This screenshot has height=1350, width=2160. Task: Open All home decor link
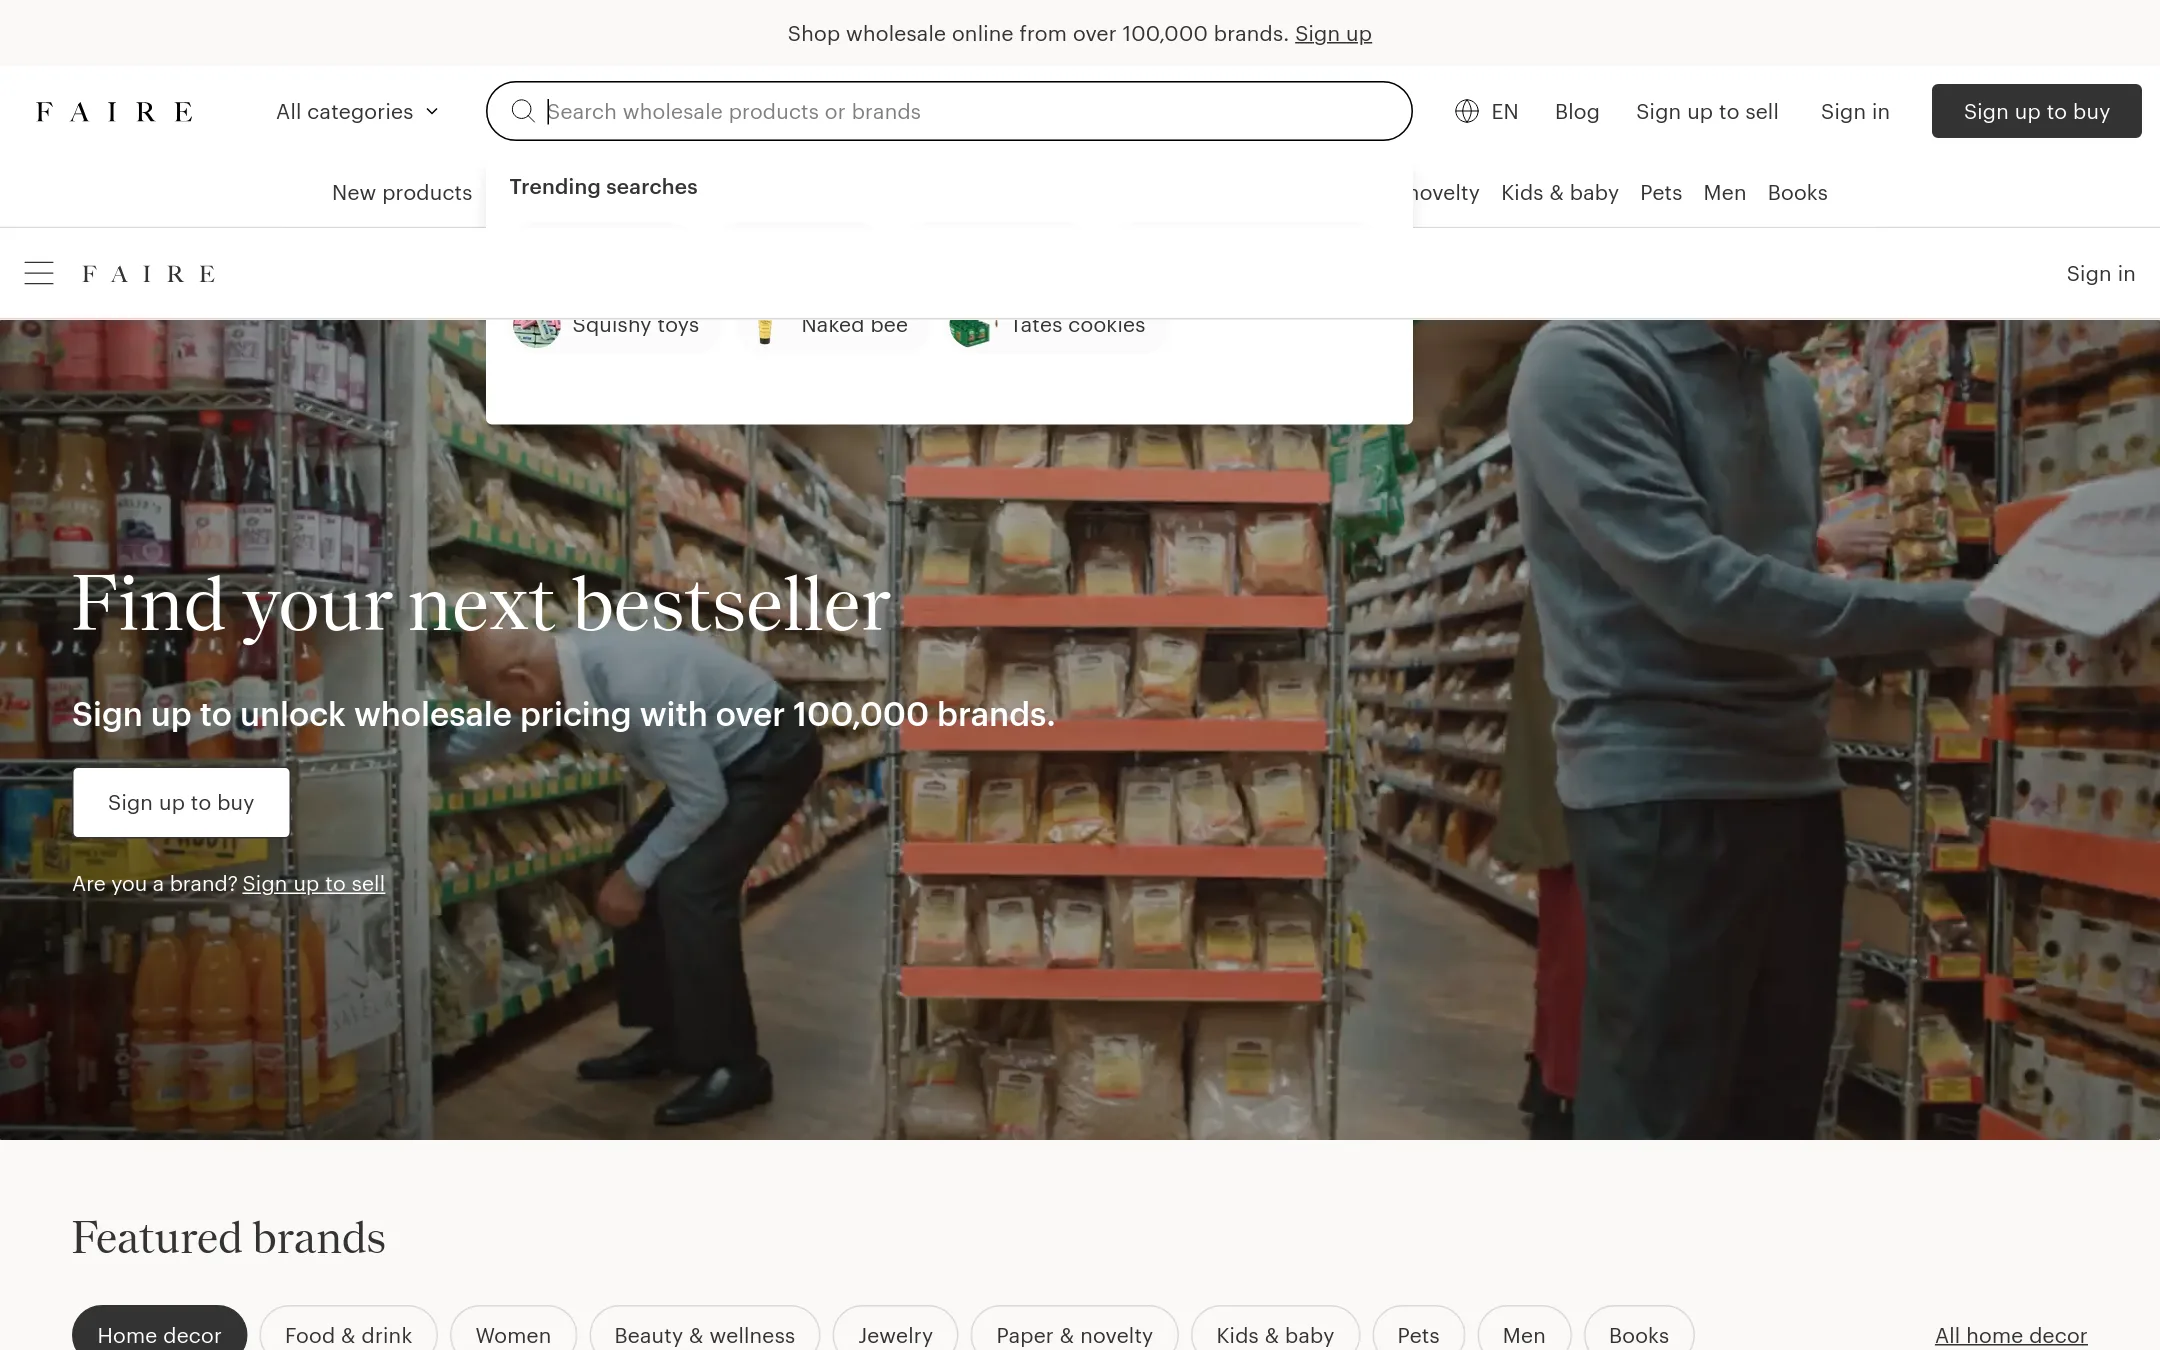click(x=2011, y=1335)
